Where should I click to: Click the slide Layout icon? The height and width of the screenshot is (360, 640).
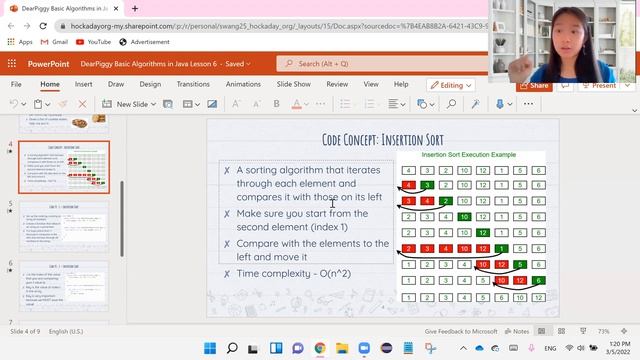[187, 104]
